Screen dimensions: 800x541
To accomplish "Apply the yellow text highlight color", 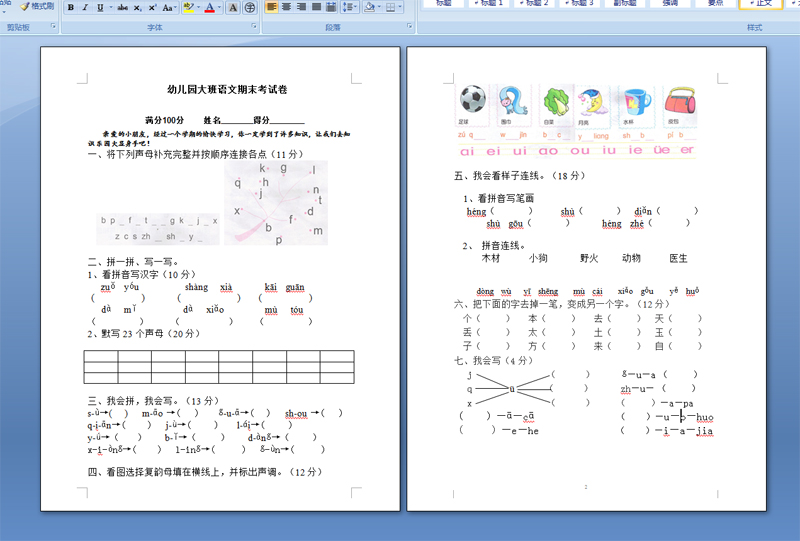I will [188, 7].
